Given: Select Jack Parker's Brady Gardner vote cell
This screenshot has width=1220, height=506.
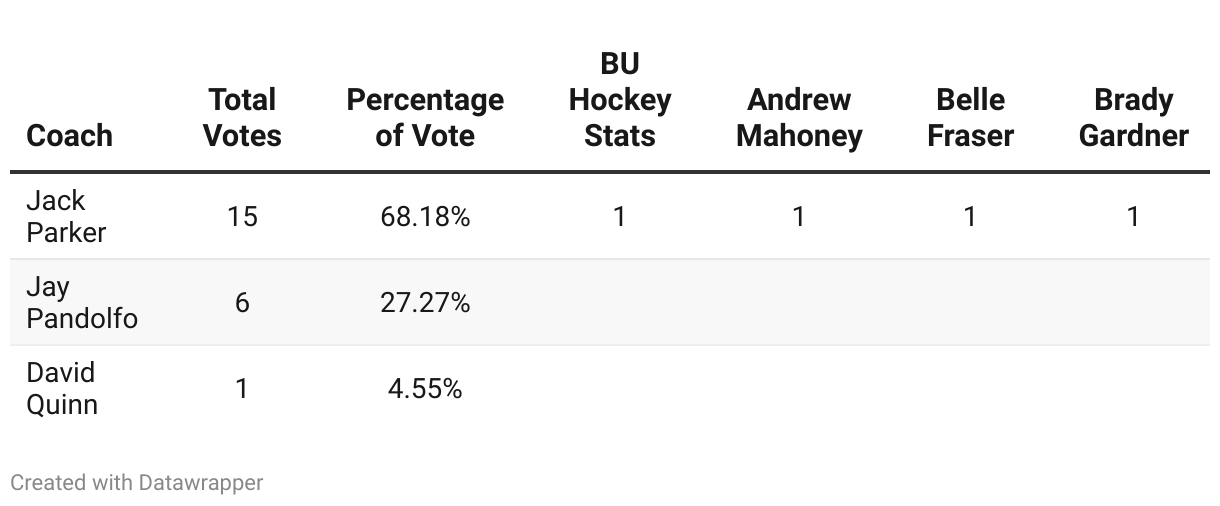Looking at the screenshot, I should coord(1133,216).
